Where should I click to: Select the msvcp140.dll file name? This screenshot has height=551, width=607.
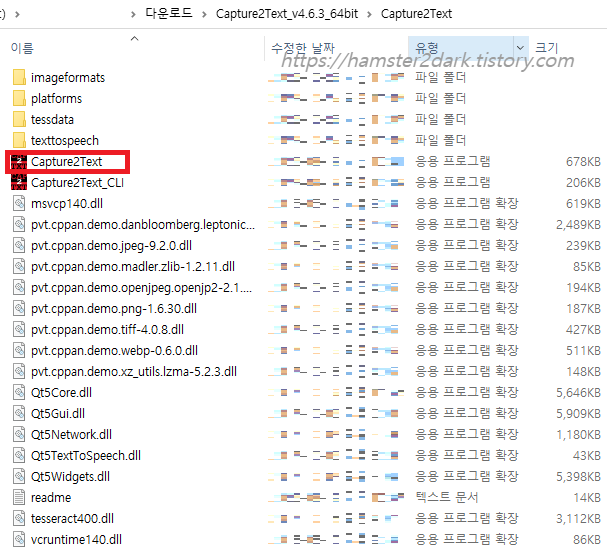tap(67, 203)
